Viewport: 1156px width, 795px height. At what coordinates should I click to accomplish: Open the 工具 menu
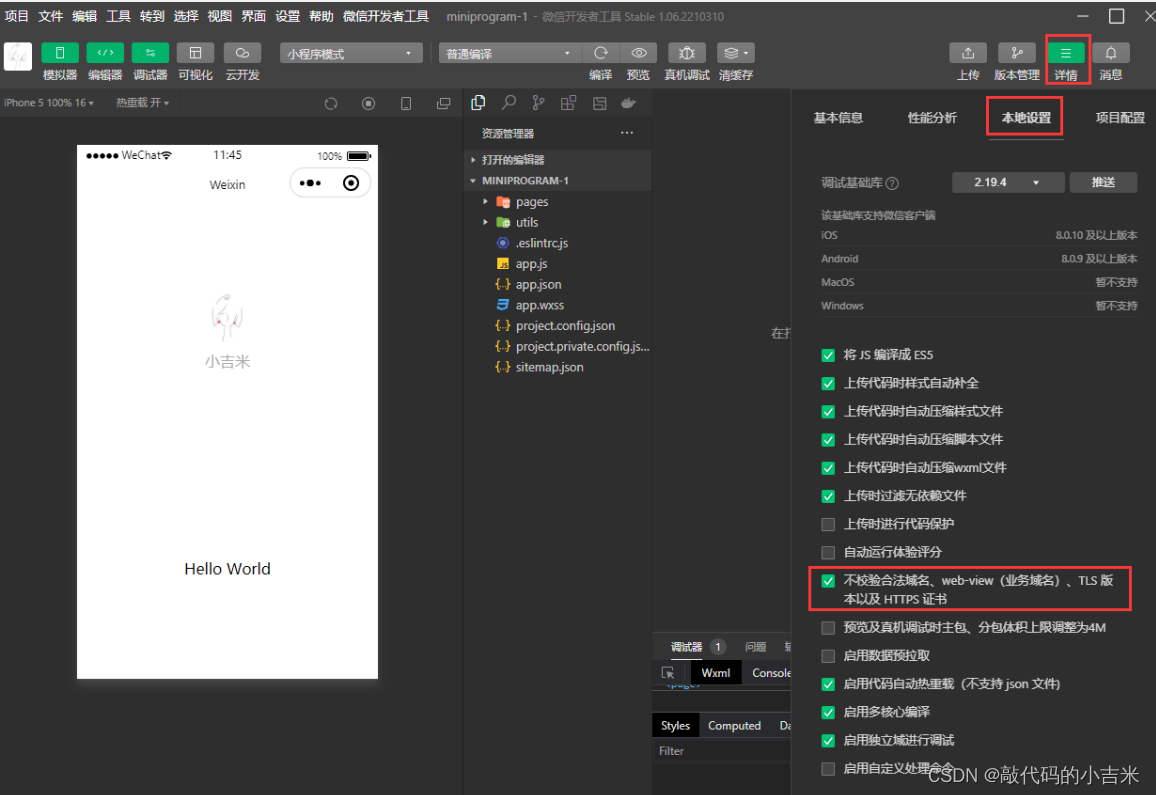(x=118, y=16)
